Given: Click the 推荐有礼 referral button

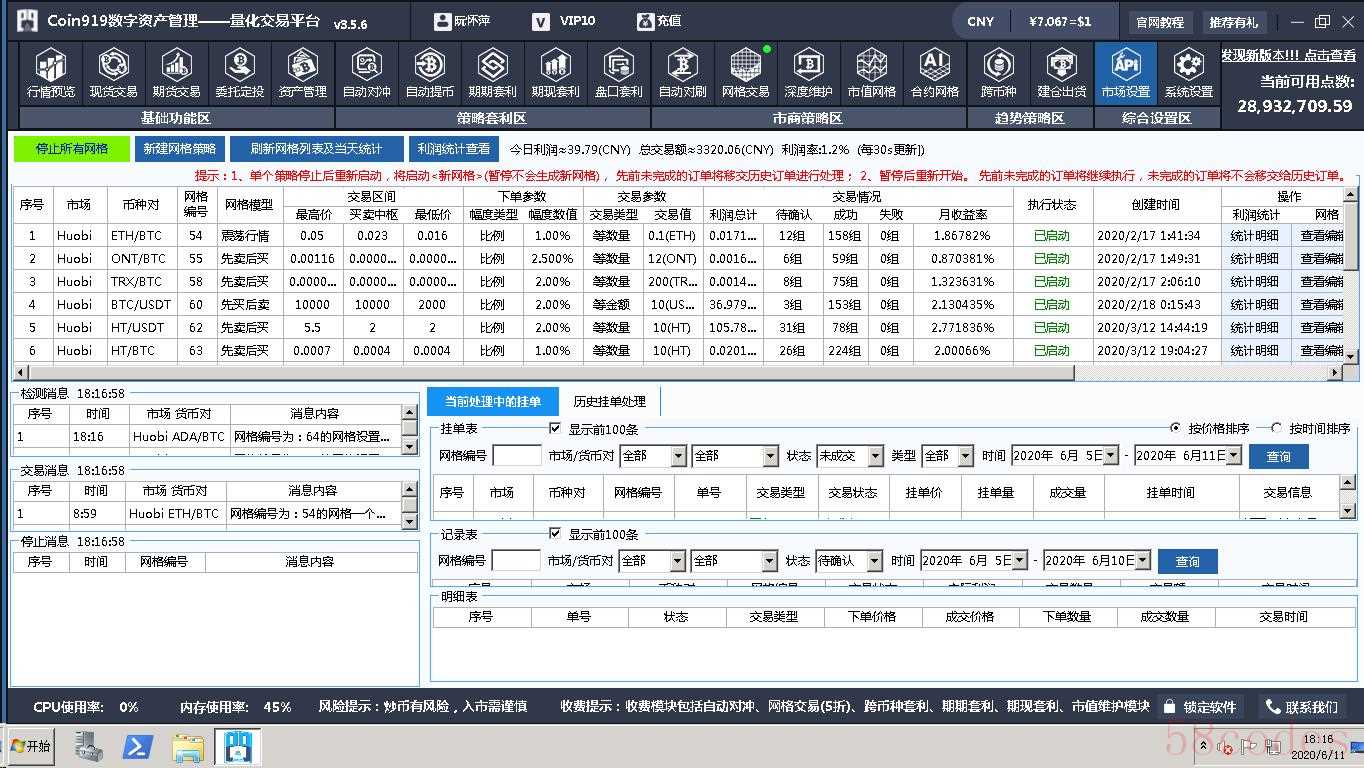Looking at the screenshot, I should tap(1236, 22).
